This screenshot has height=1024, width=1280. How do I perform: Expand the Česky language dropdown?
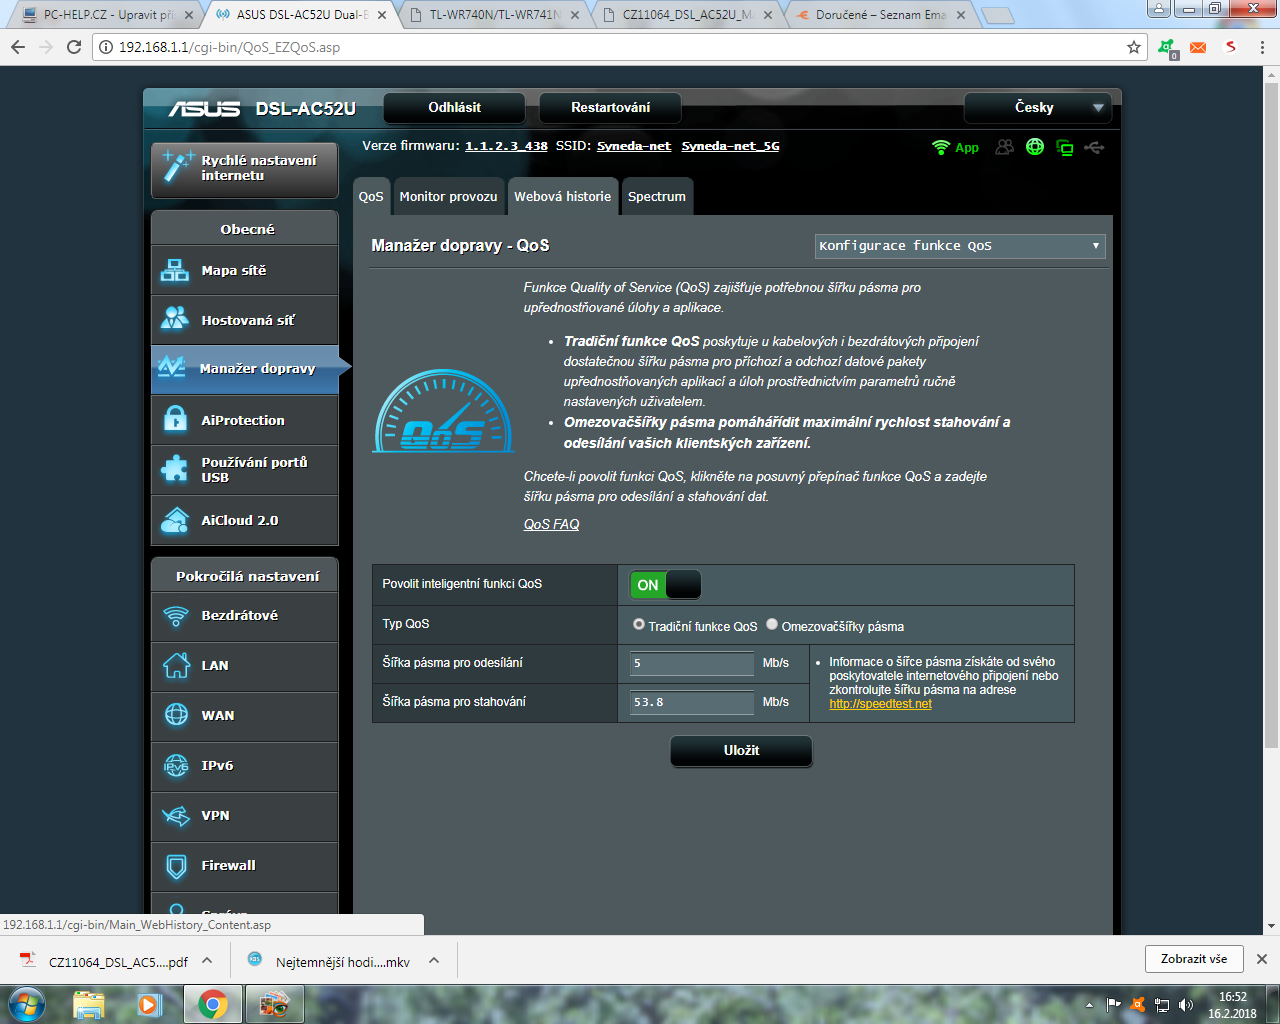coord(1038,108)
